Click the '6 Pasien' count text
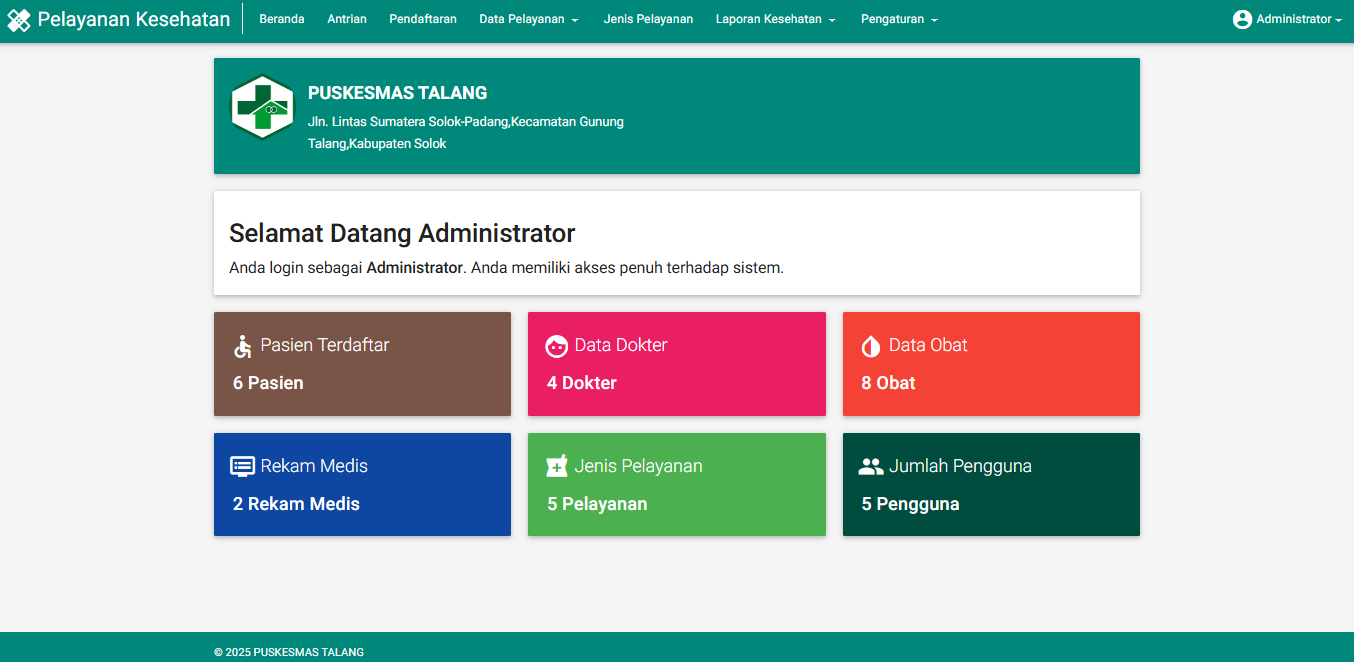Viewport: 1354px width, 662px height. click(x=268, y=383)
